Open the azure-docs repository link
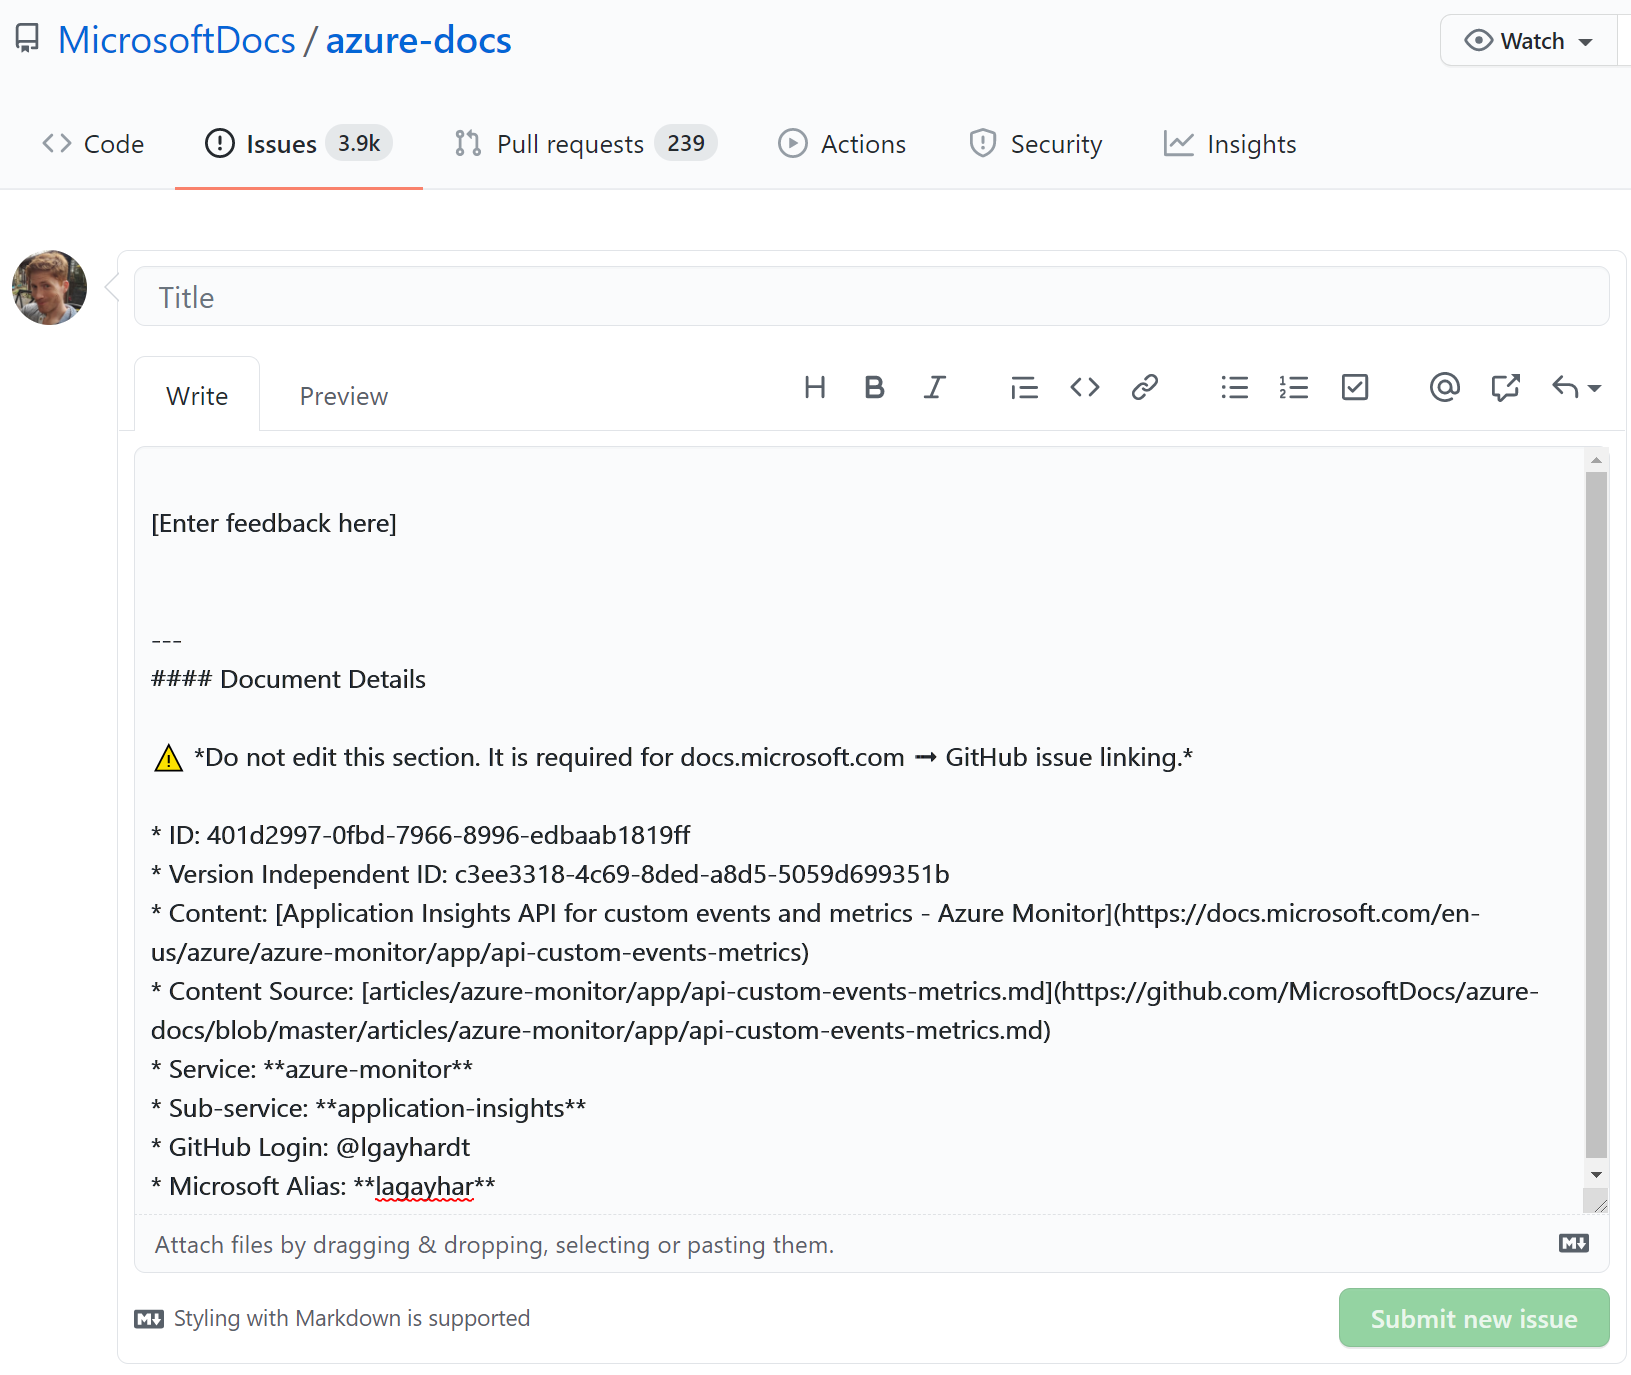This screenshot has width=1631, height=1375. [418, 40]
